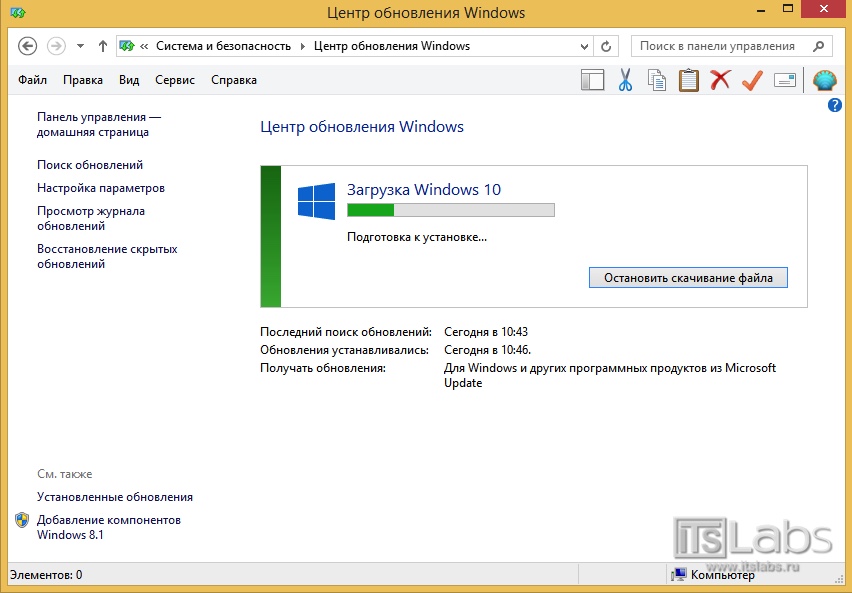Open the Правка menu
This screenshot has height=593, width=852.
click(83, 80)
